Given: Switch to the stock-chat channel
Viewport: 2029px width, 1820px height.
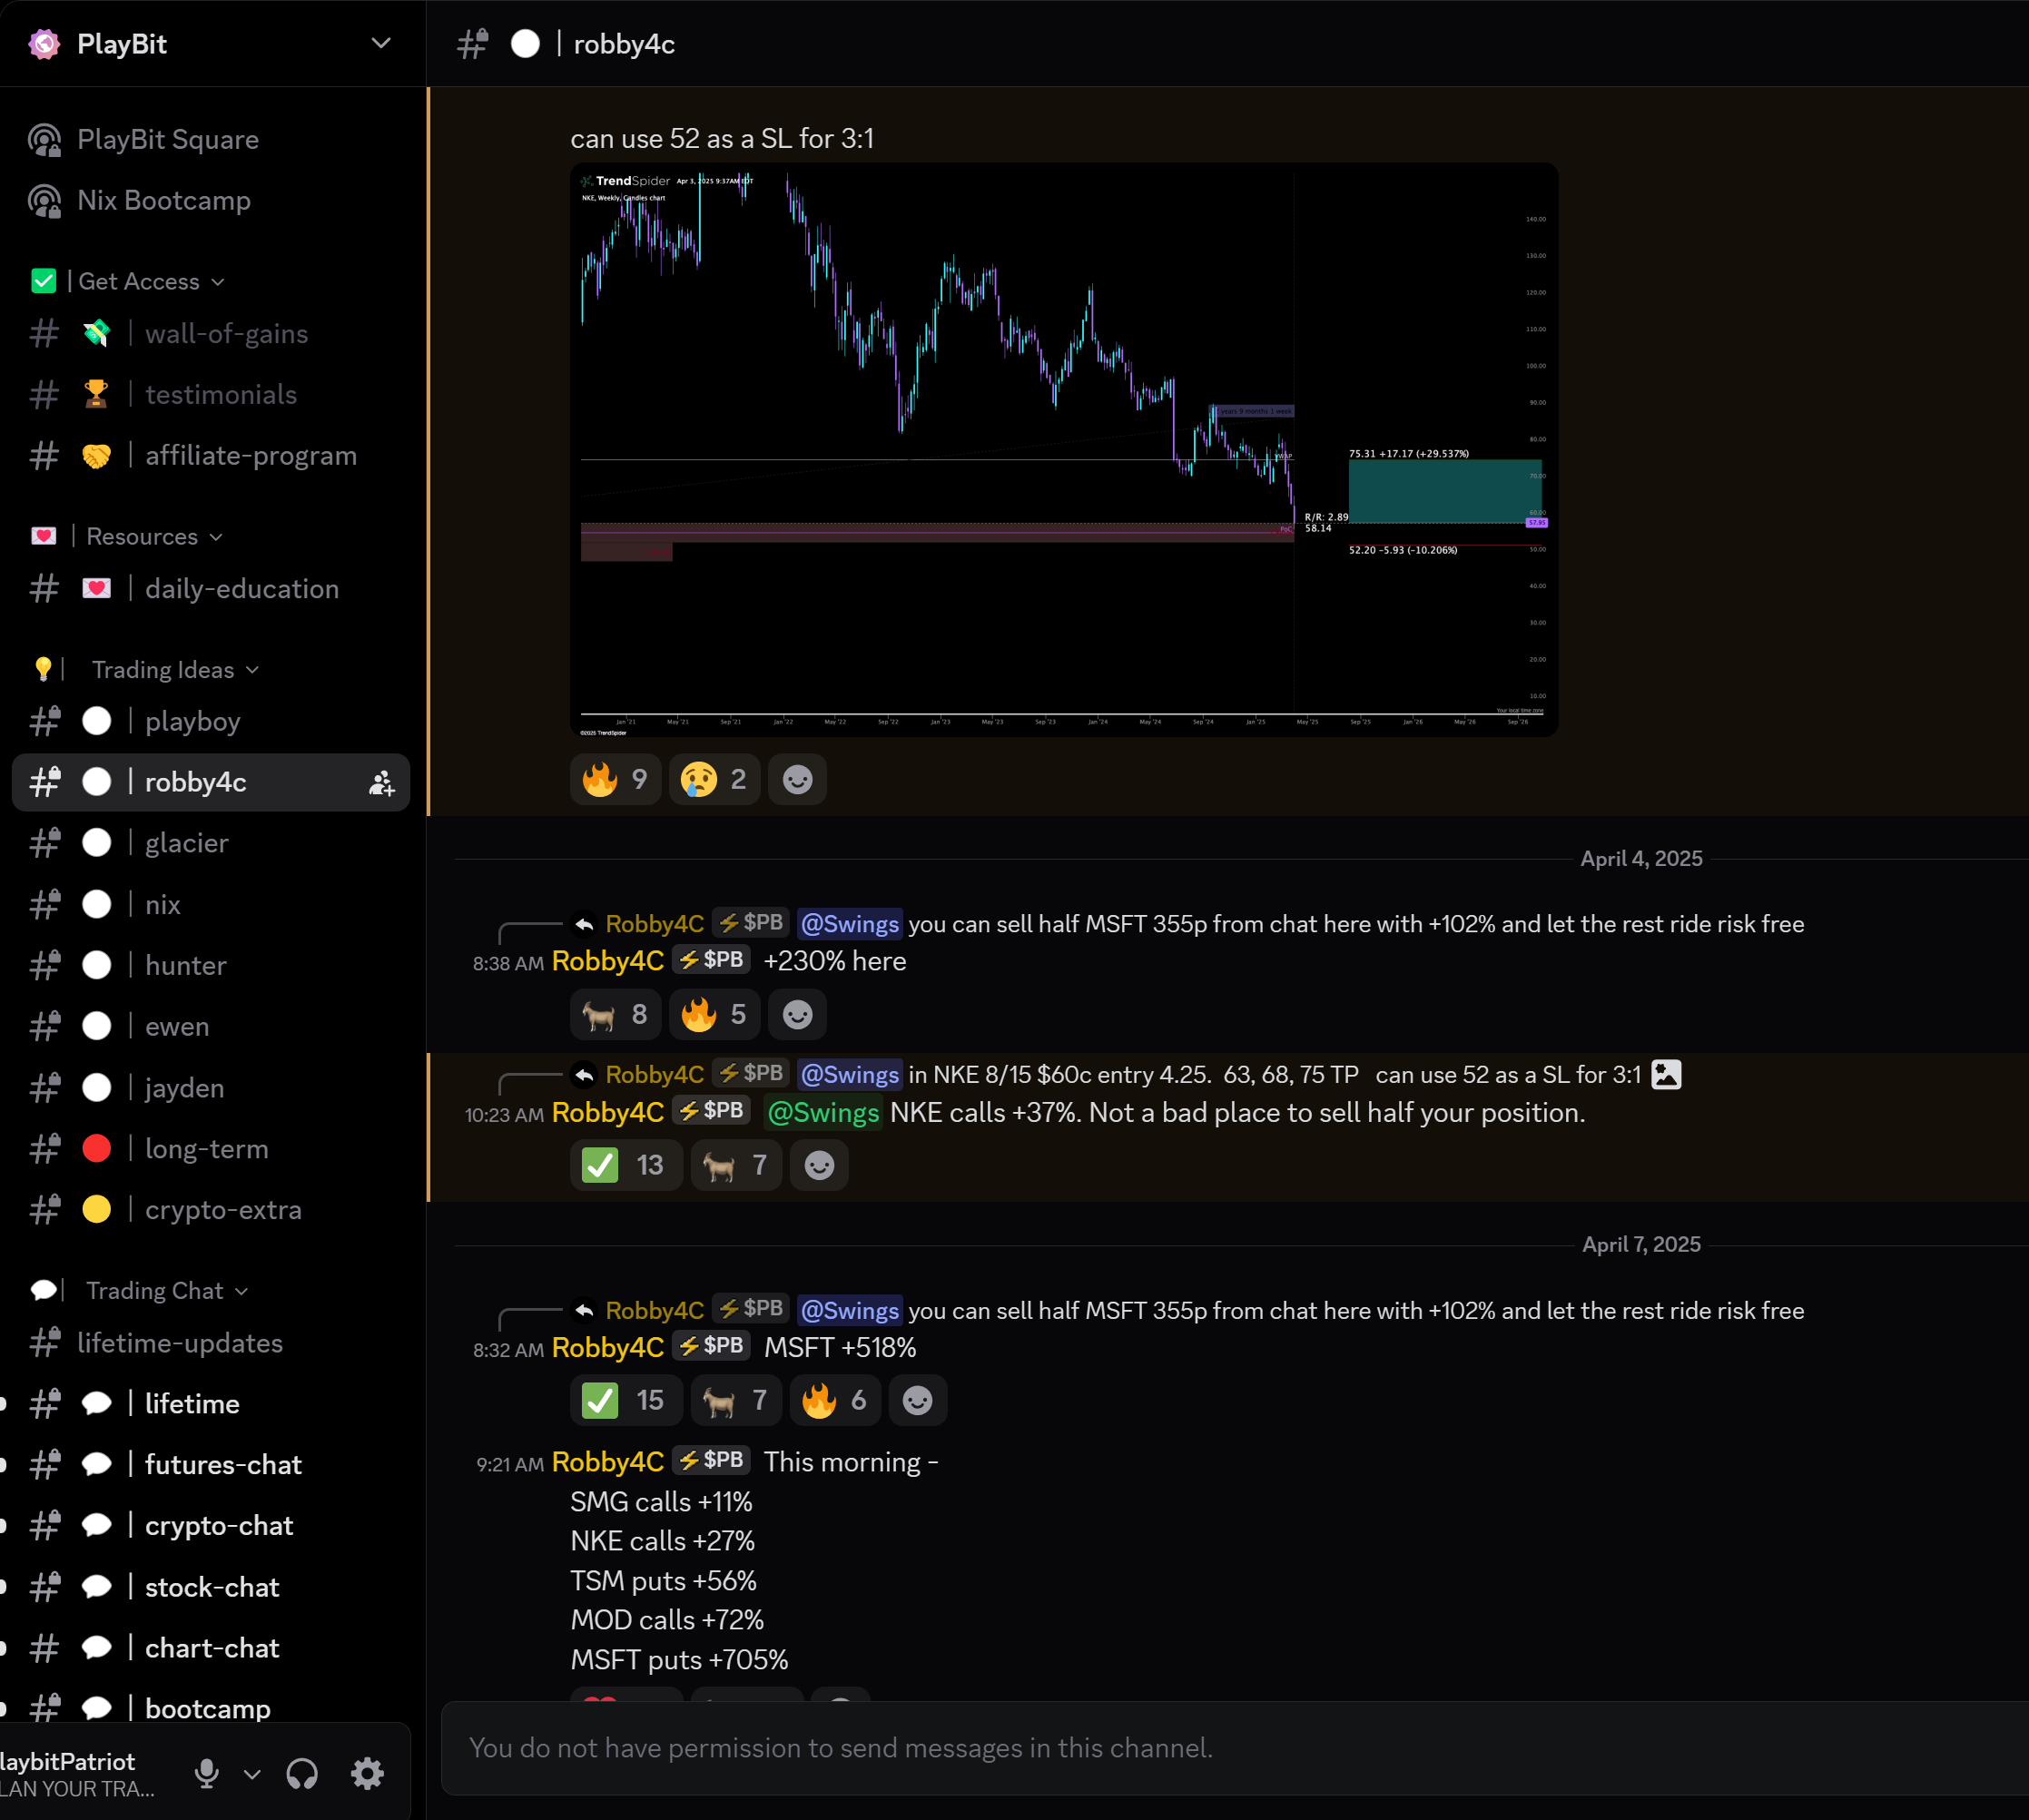Looking at the screenshot, I should (211, 1587).
